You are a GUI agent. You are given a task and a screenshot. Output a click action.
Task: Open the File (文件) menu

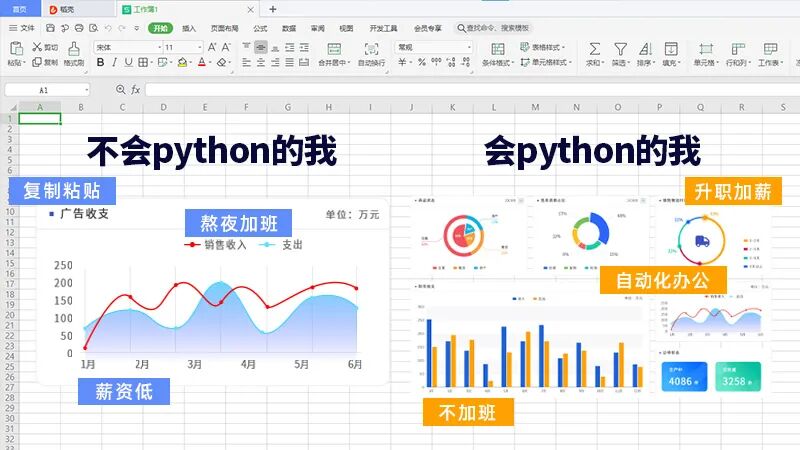click(x=22, y=28)
